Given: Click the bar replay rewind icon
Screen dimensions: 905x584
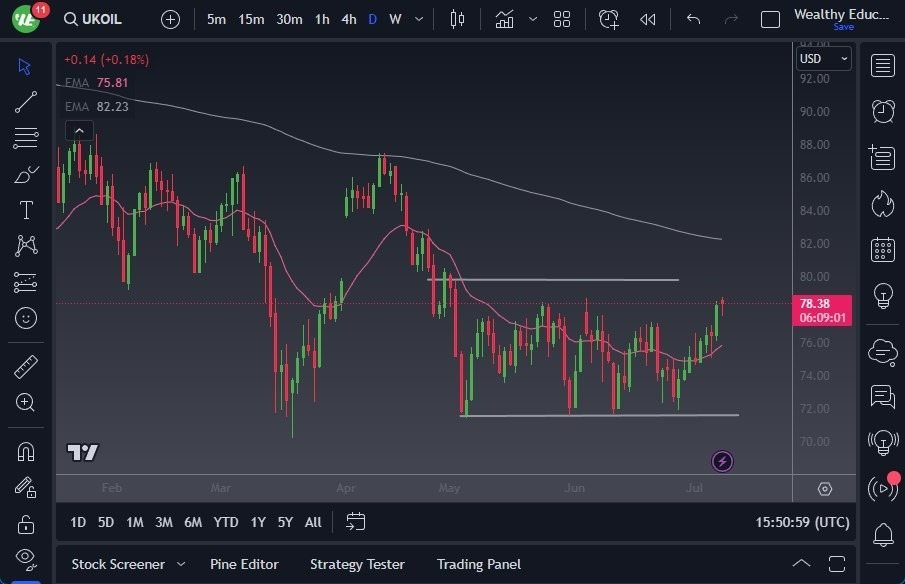Looking at the screenshot, I should point(648,19).
